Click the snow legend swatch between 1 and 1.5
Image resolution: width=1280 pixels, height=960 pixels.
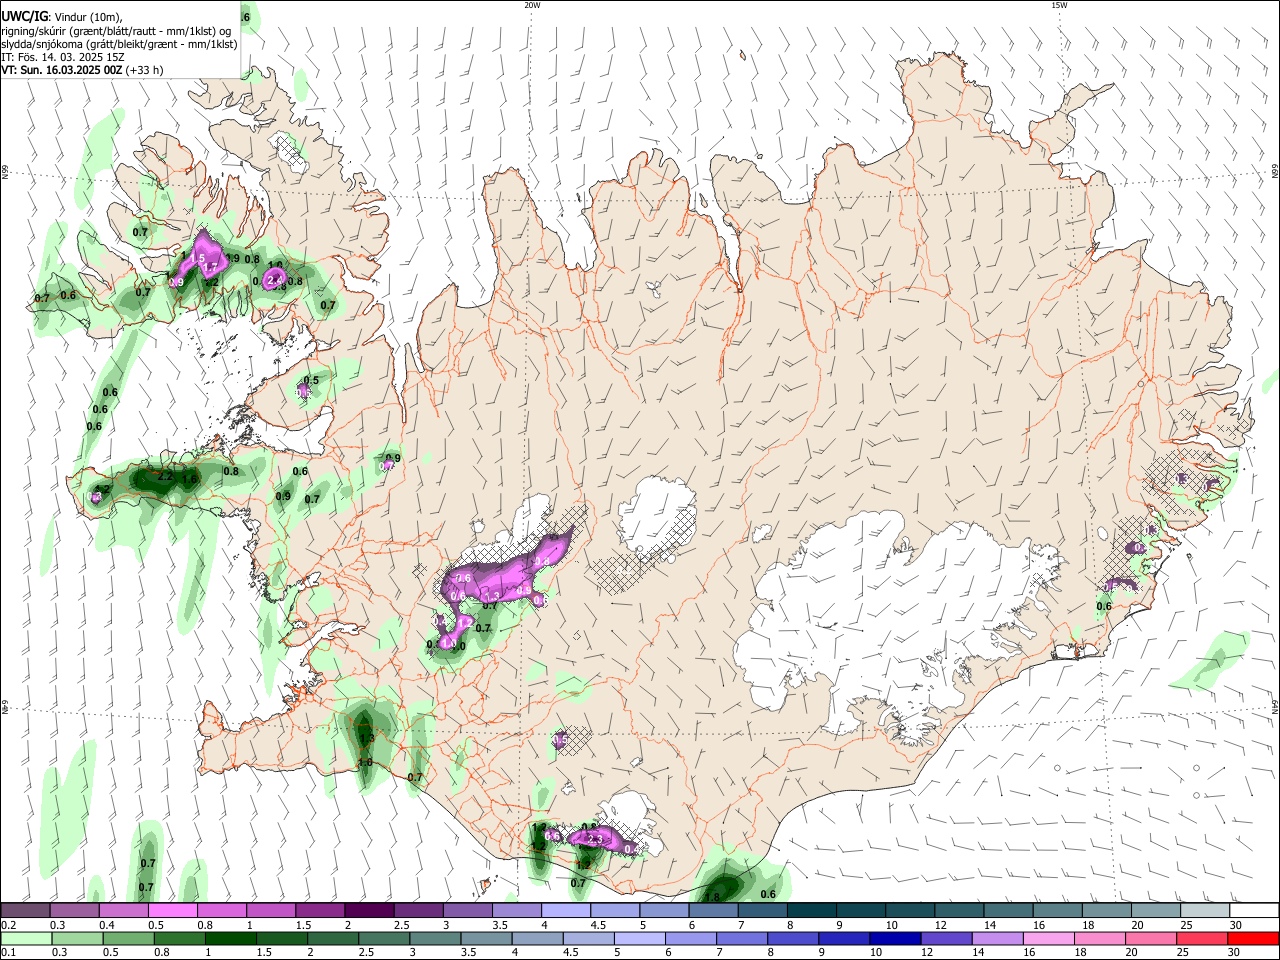tap(270, 911)
